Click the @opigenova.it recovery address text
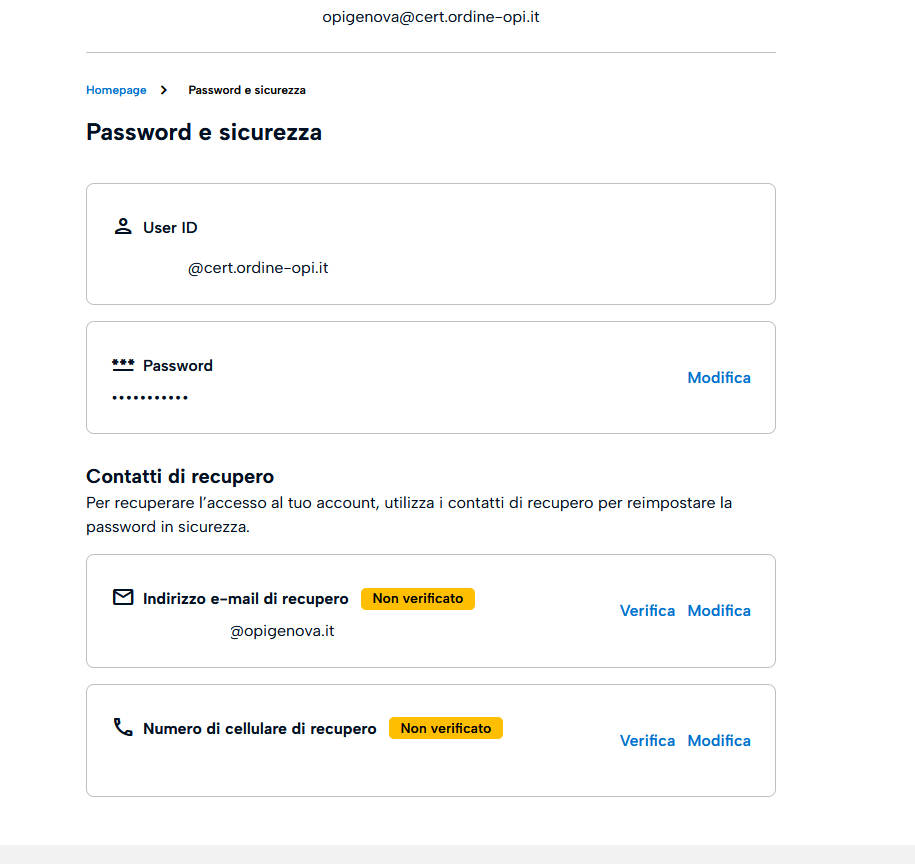915x864 pixels. [282, 631]
